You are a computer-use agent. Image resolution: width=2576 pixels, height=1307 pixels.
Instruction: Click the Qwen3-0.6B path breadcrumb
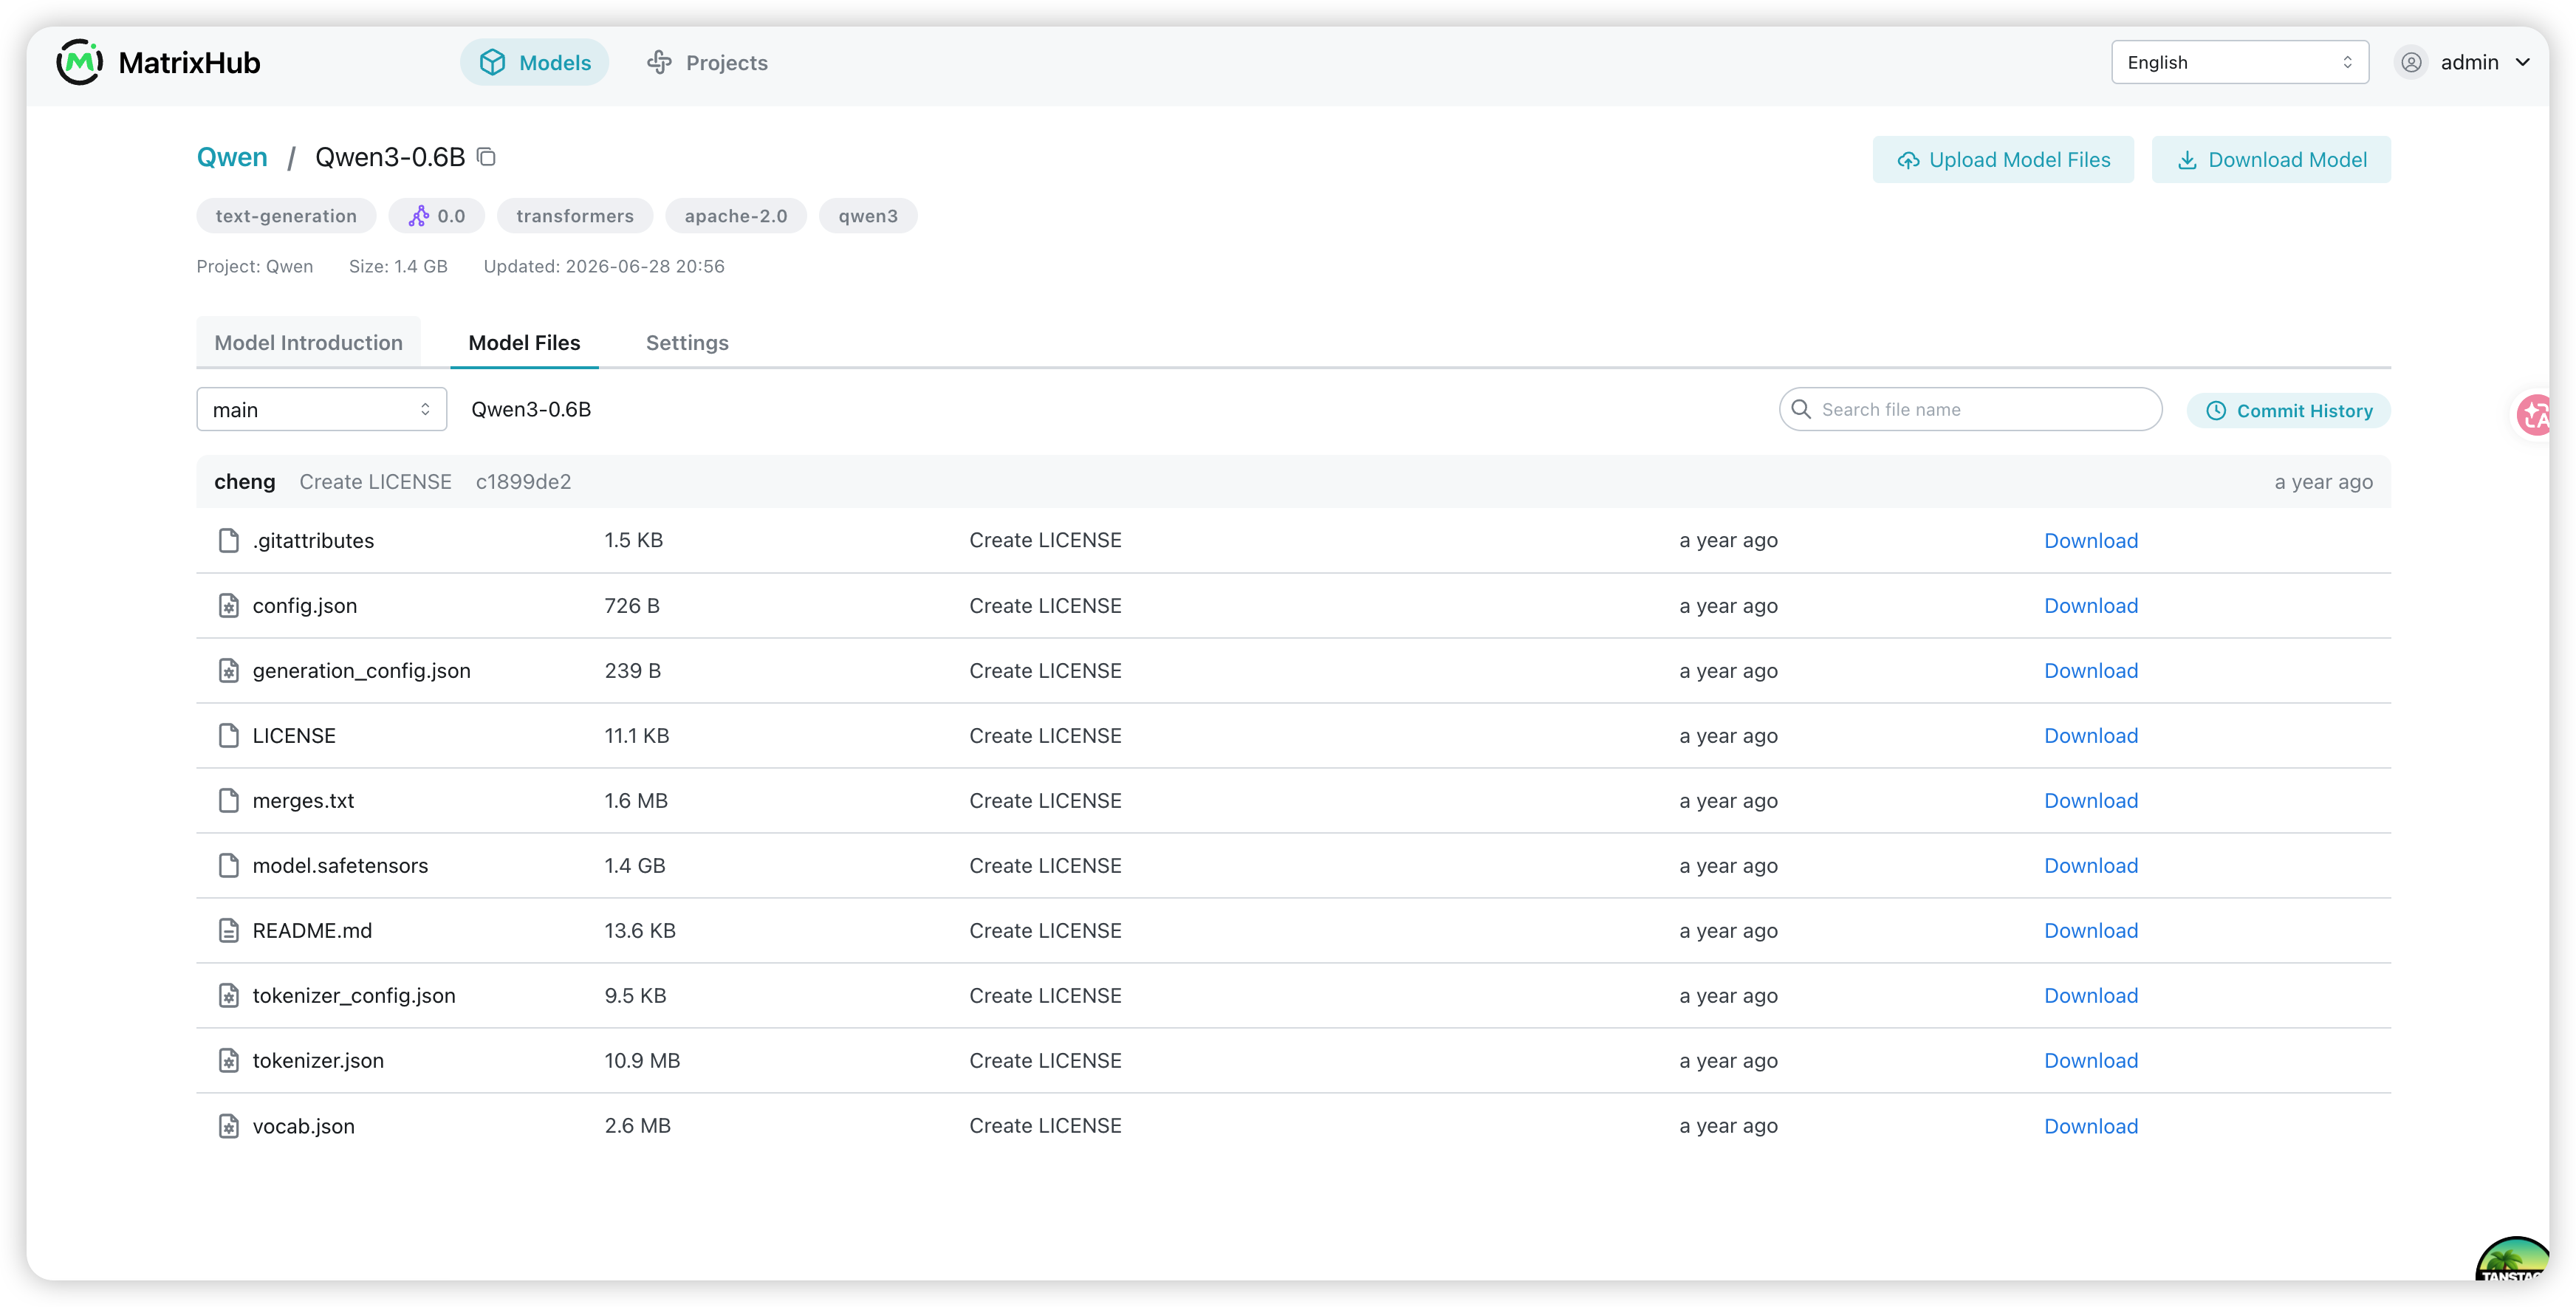531,409
